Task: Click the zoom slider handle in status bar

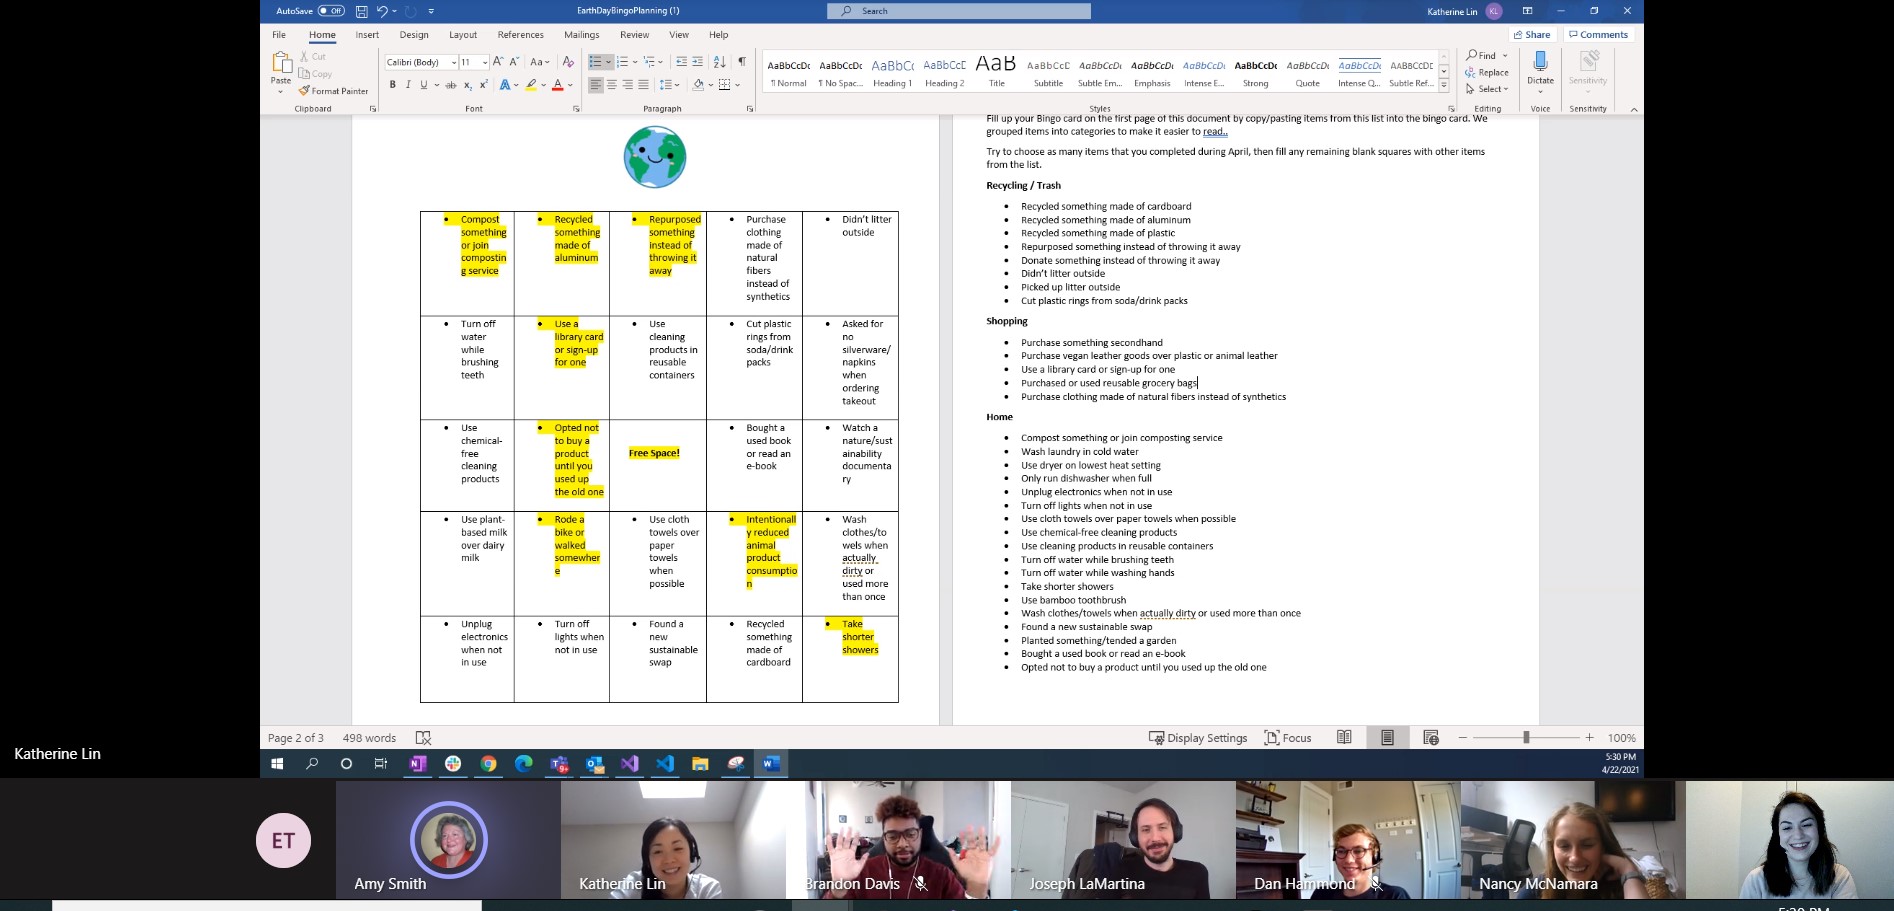Action: coord(1526,738)
